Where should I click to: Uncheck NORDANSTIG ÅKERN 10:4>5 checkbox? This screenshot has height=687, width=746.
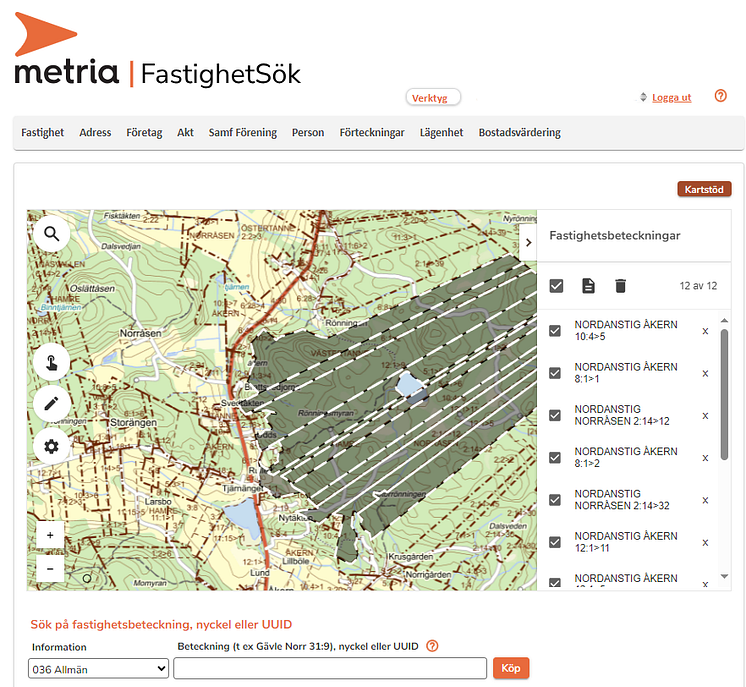tap(555, 331)
